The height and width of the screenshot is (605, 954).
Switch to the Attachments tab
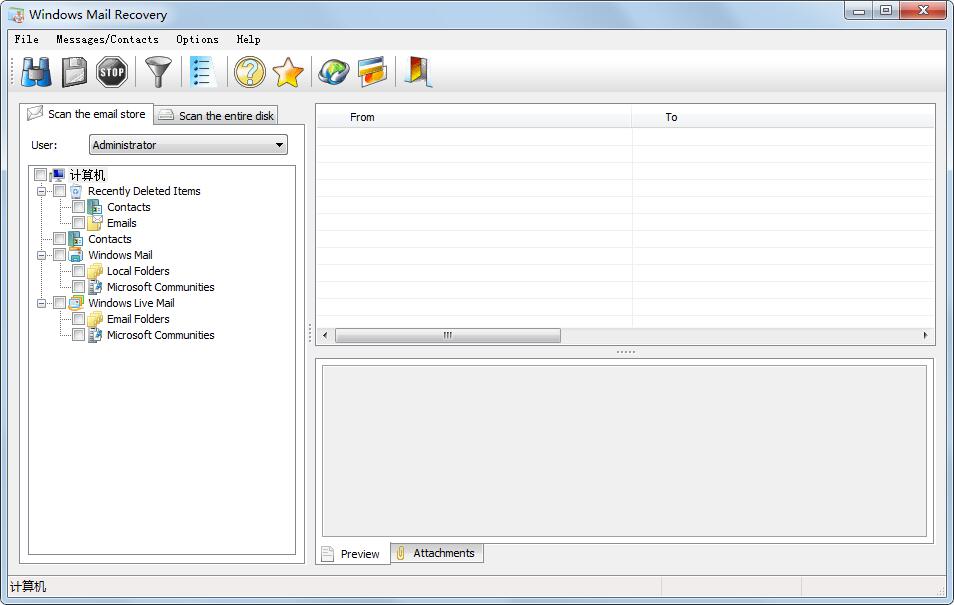(x=437, y=553)
